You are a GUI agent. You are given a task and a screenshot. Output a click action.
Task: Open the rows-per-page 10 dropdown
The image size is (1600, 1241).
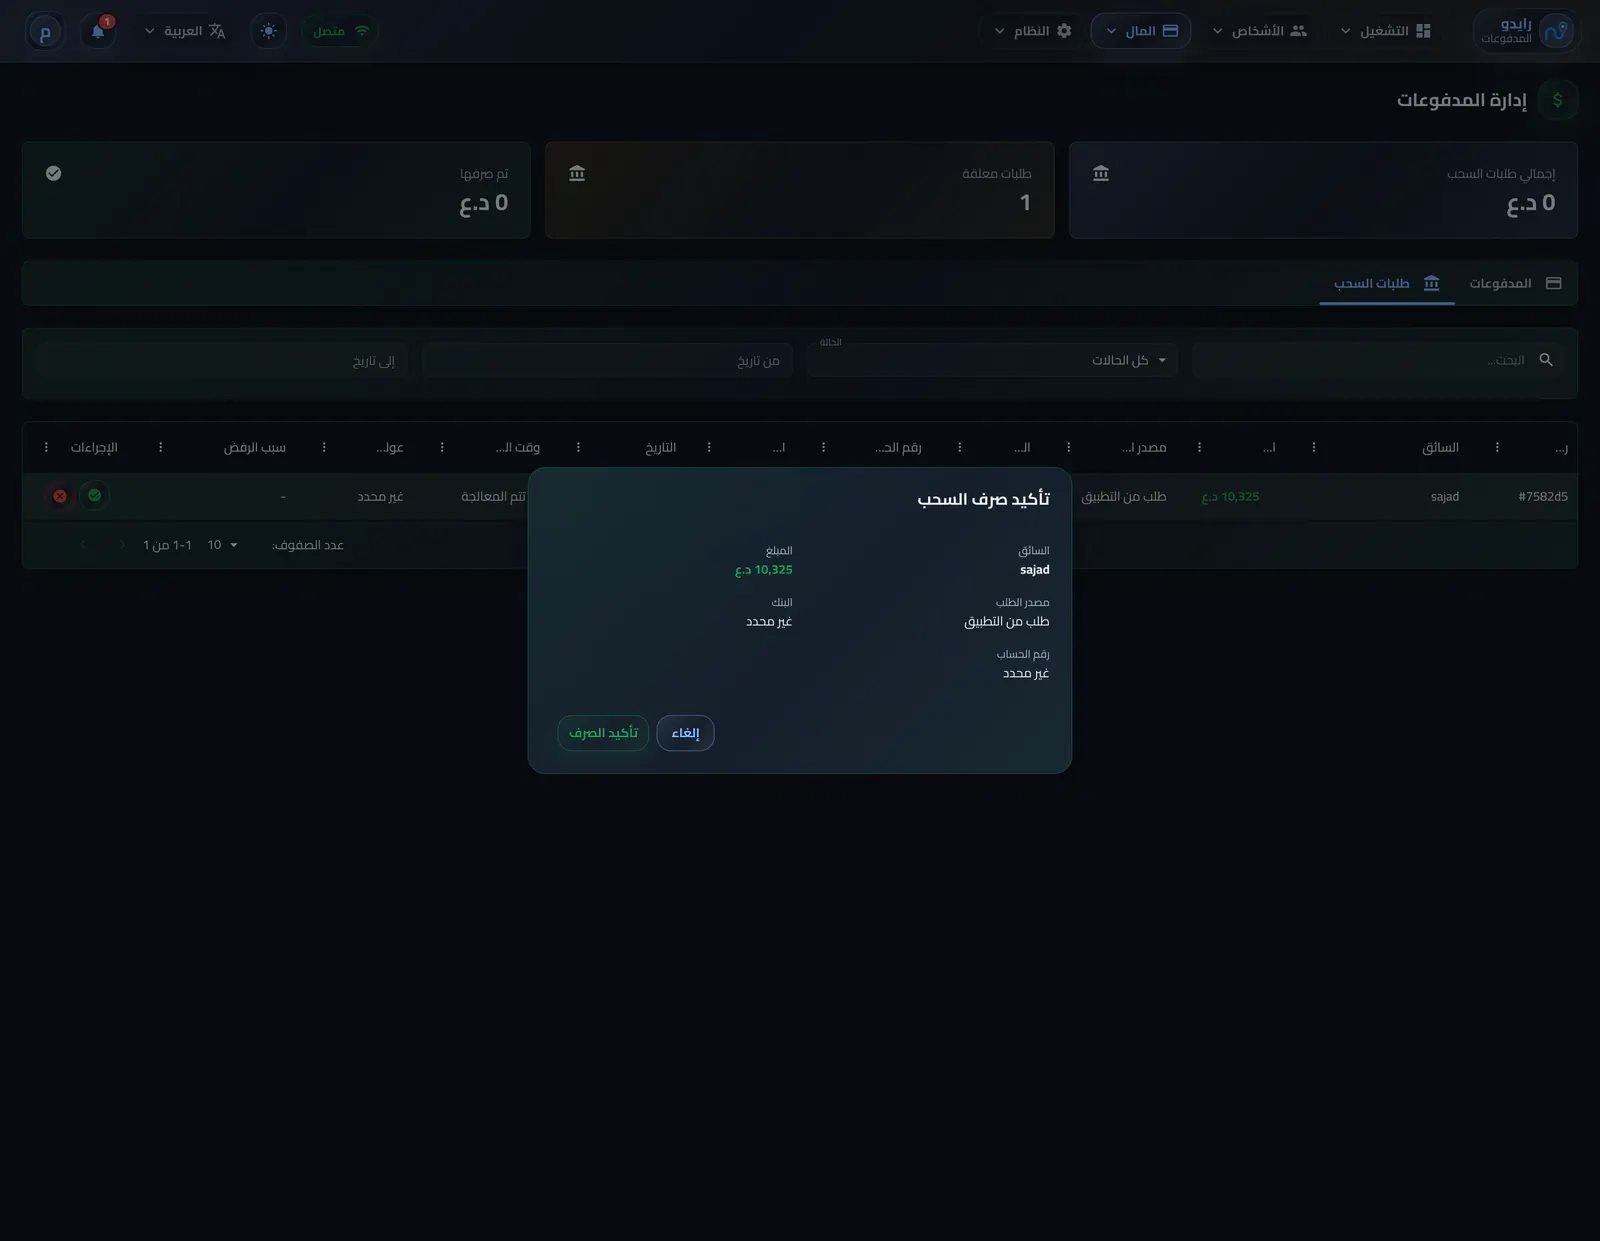[x=222, y=545]
